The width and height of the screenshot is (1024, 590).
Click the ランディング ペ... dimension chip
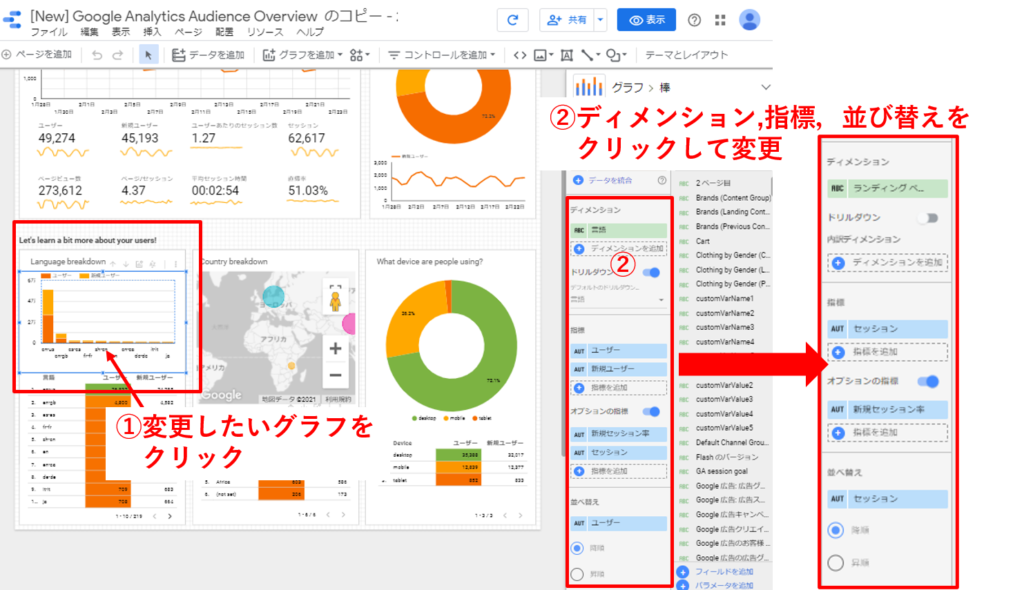[887, 188]
